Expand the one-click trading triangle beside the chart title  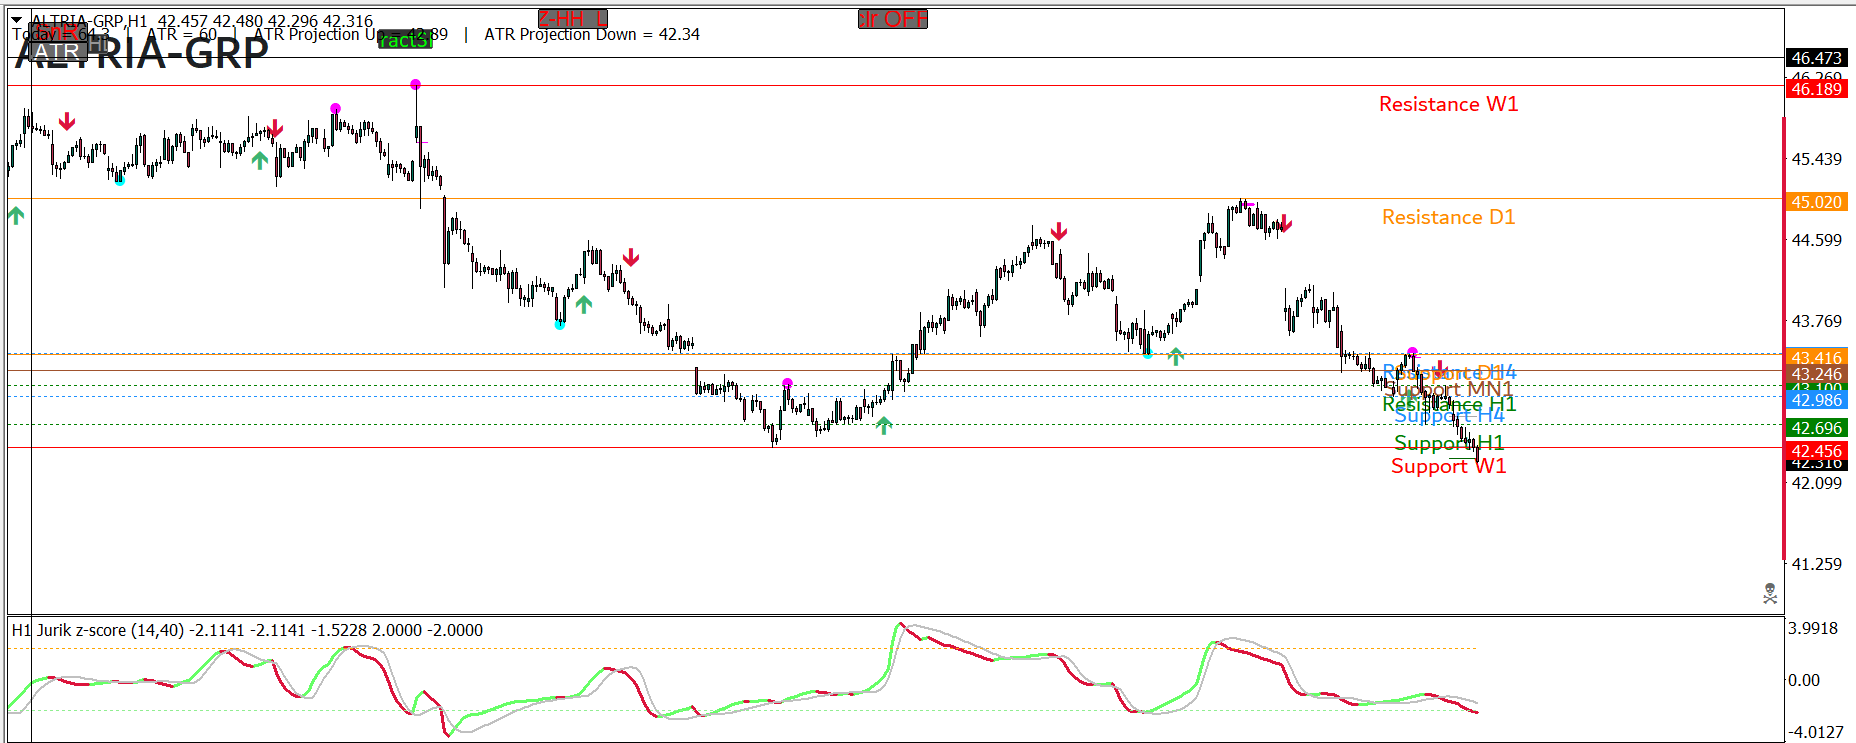click(x=16, y=20)
